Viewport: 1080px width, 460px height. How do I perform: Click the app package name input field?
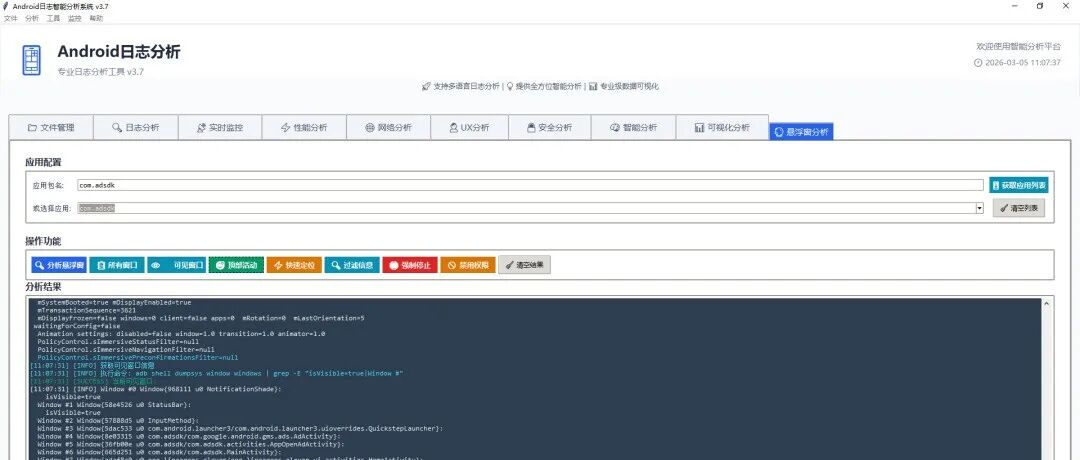pyautogui.click(x=530, y=185)
